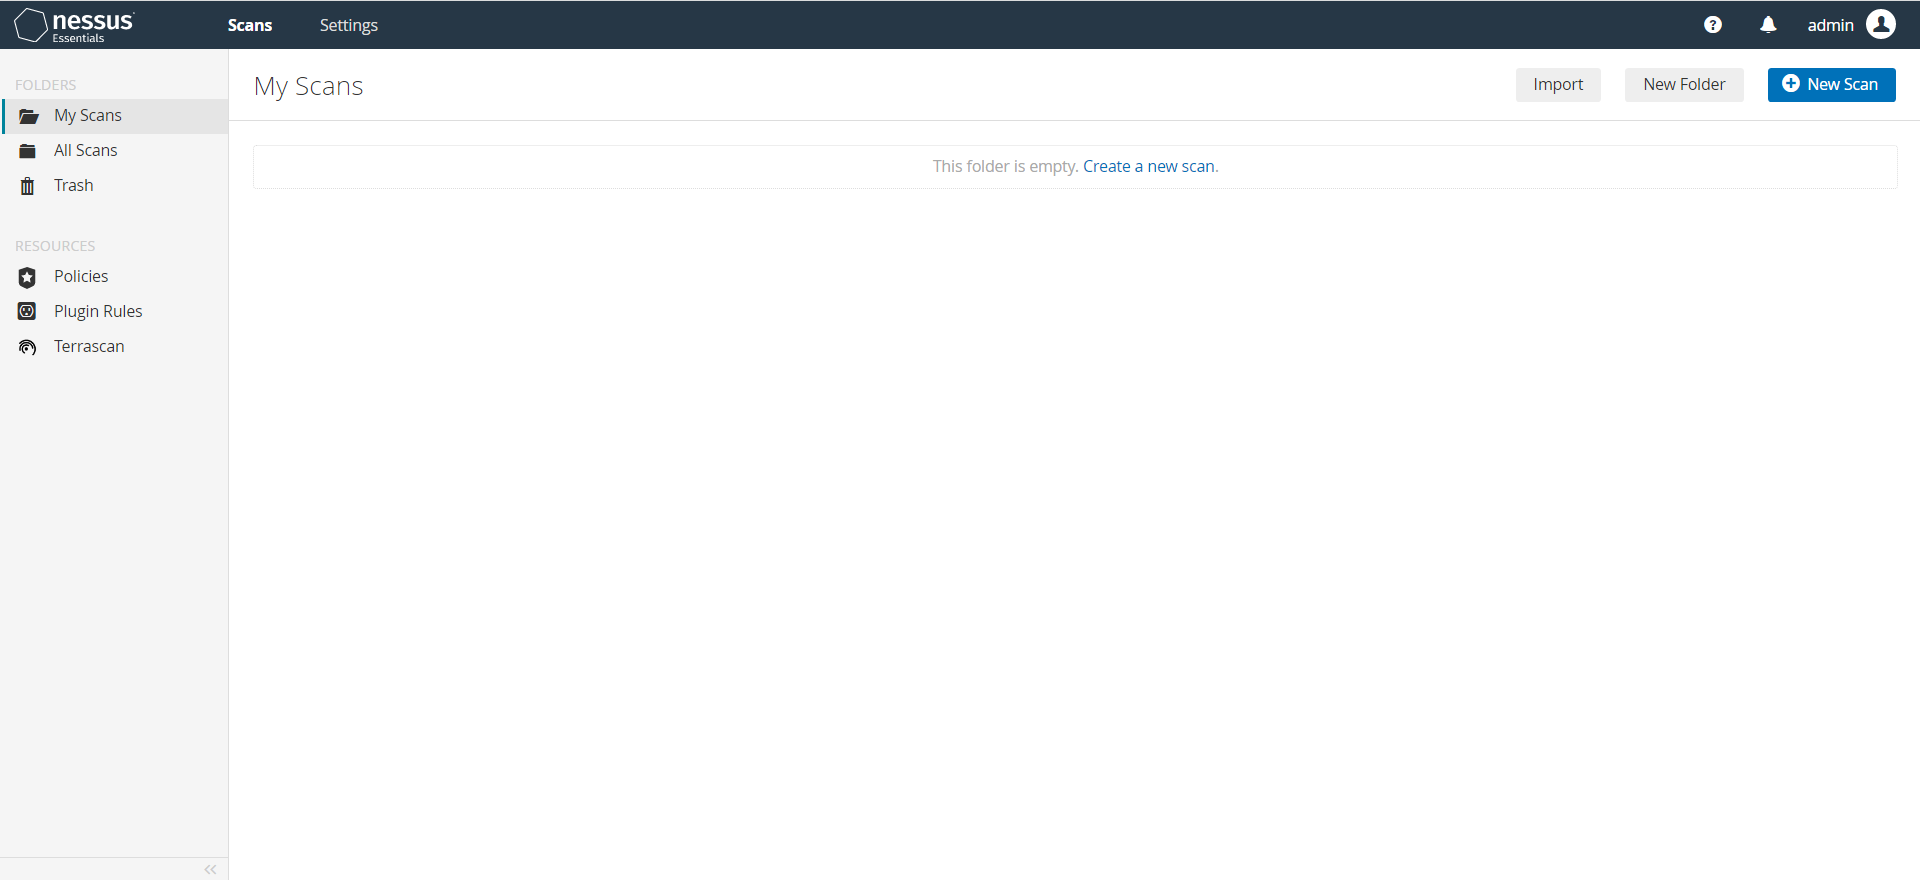Collapse the sidebar with double chevron

[210, 870]
